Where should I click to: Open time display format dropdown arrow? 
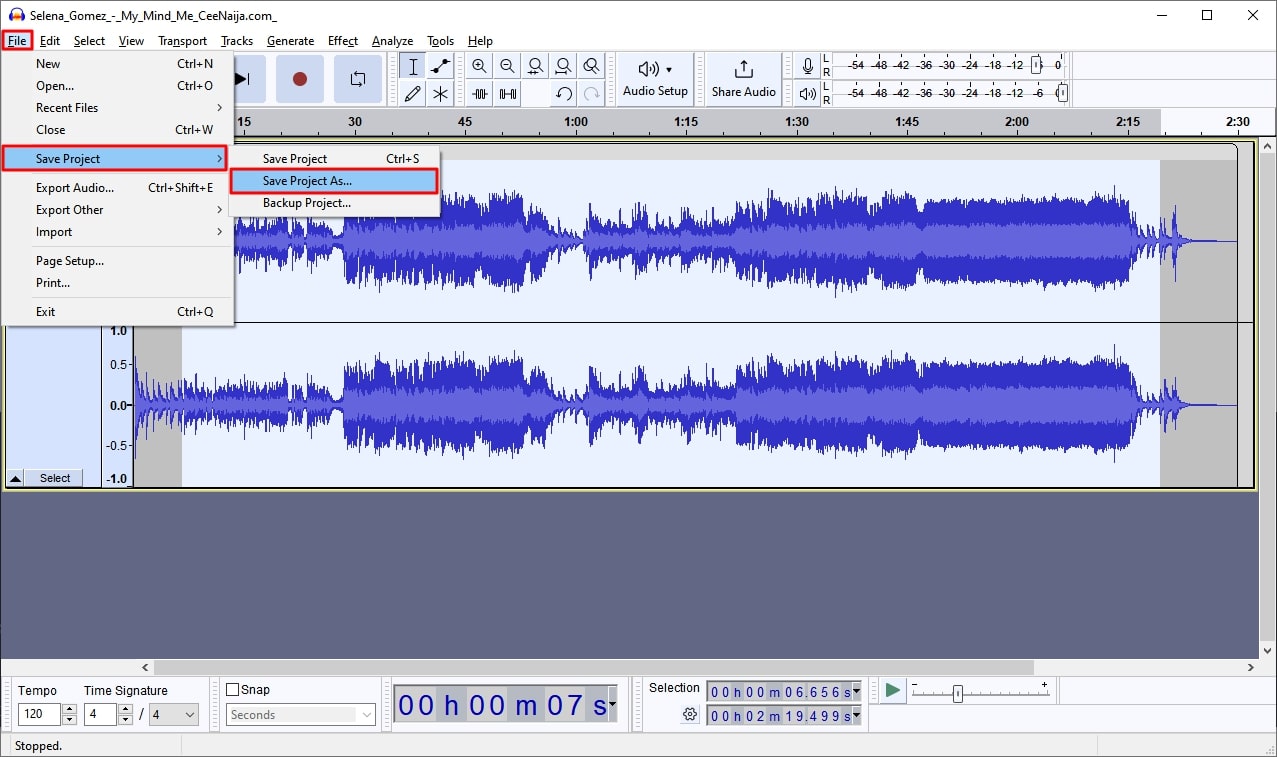pyautogui.click(x=612, y=705)
